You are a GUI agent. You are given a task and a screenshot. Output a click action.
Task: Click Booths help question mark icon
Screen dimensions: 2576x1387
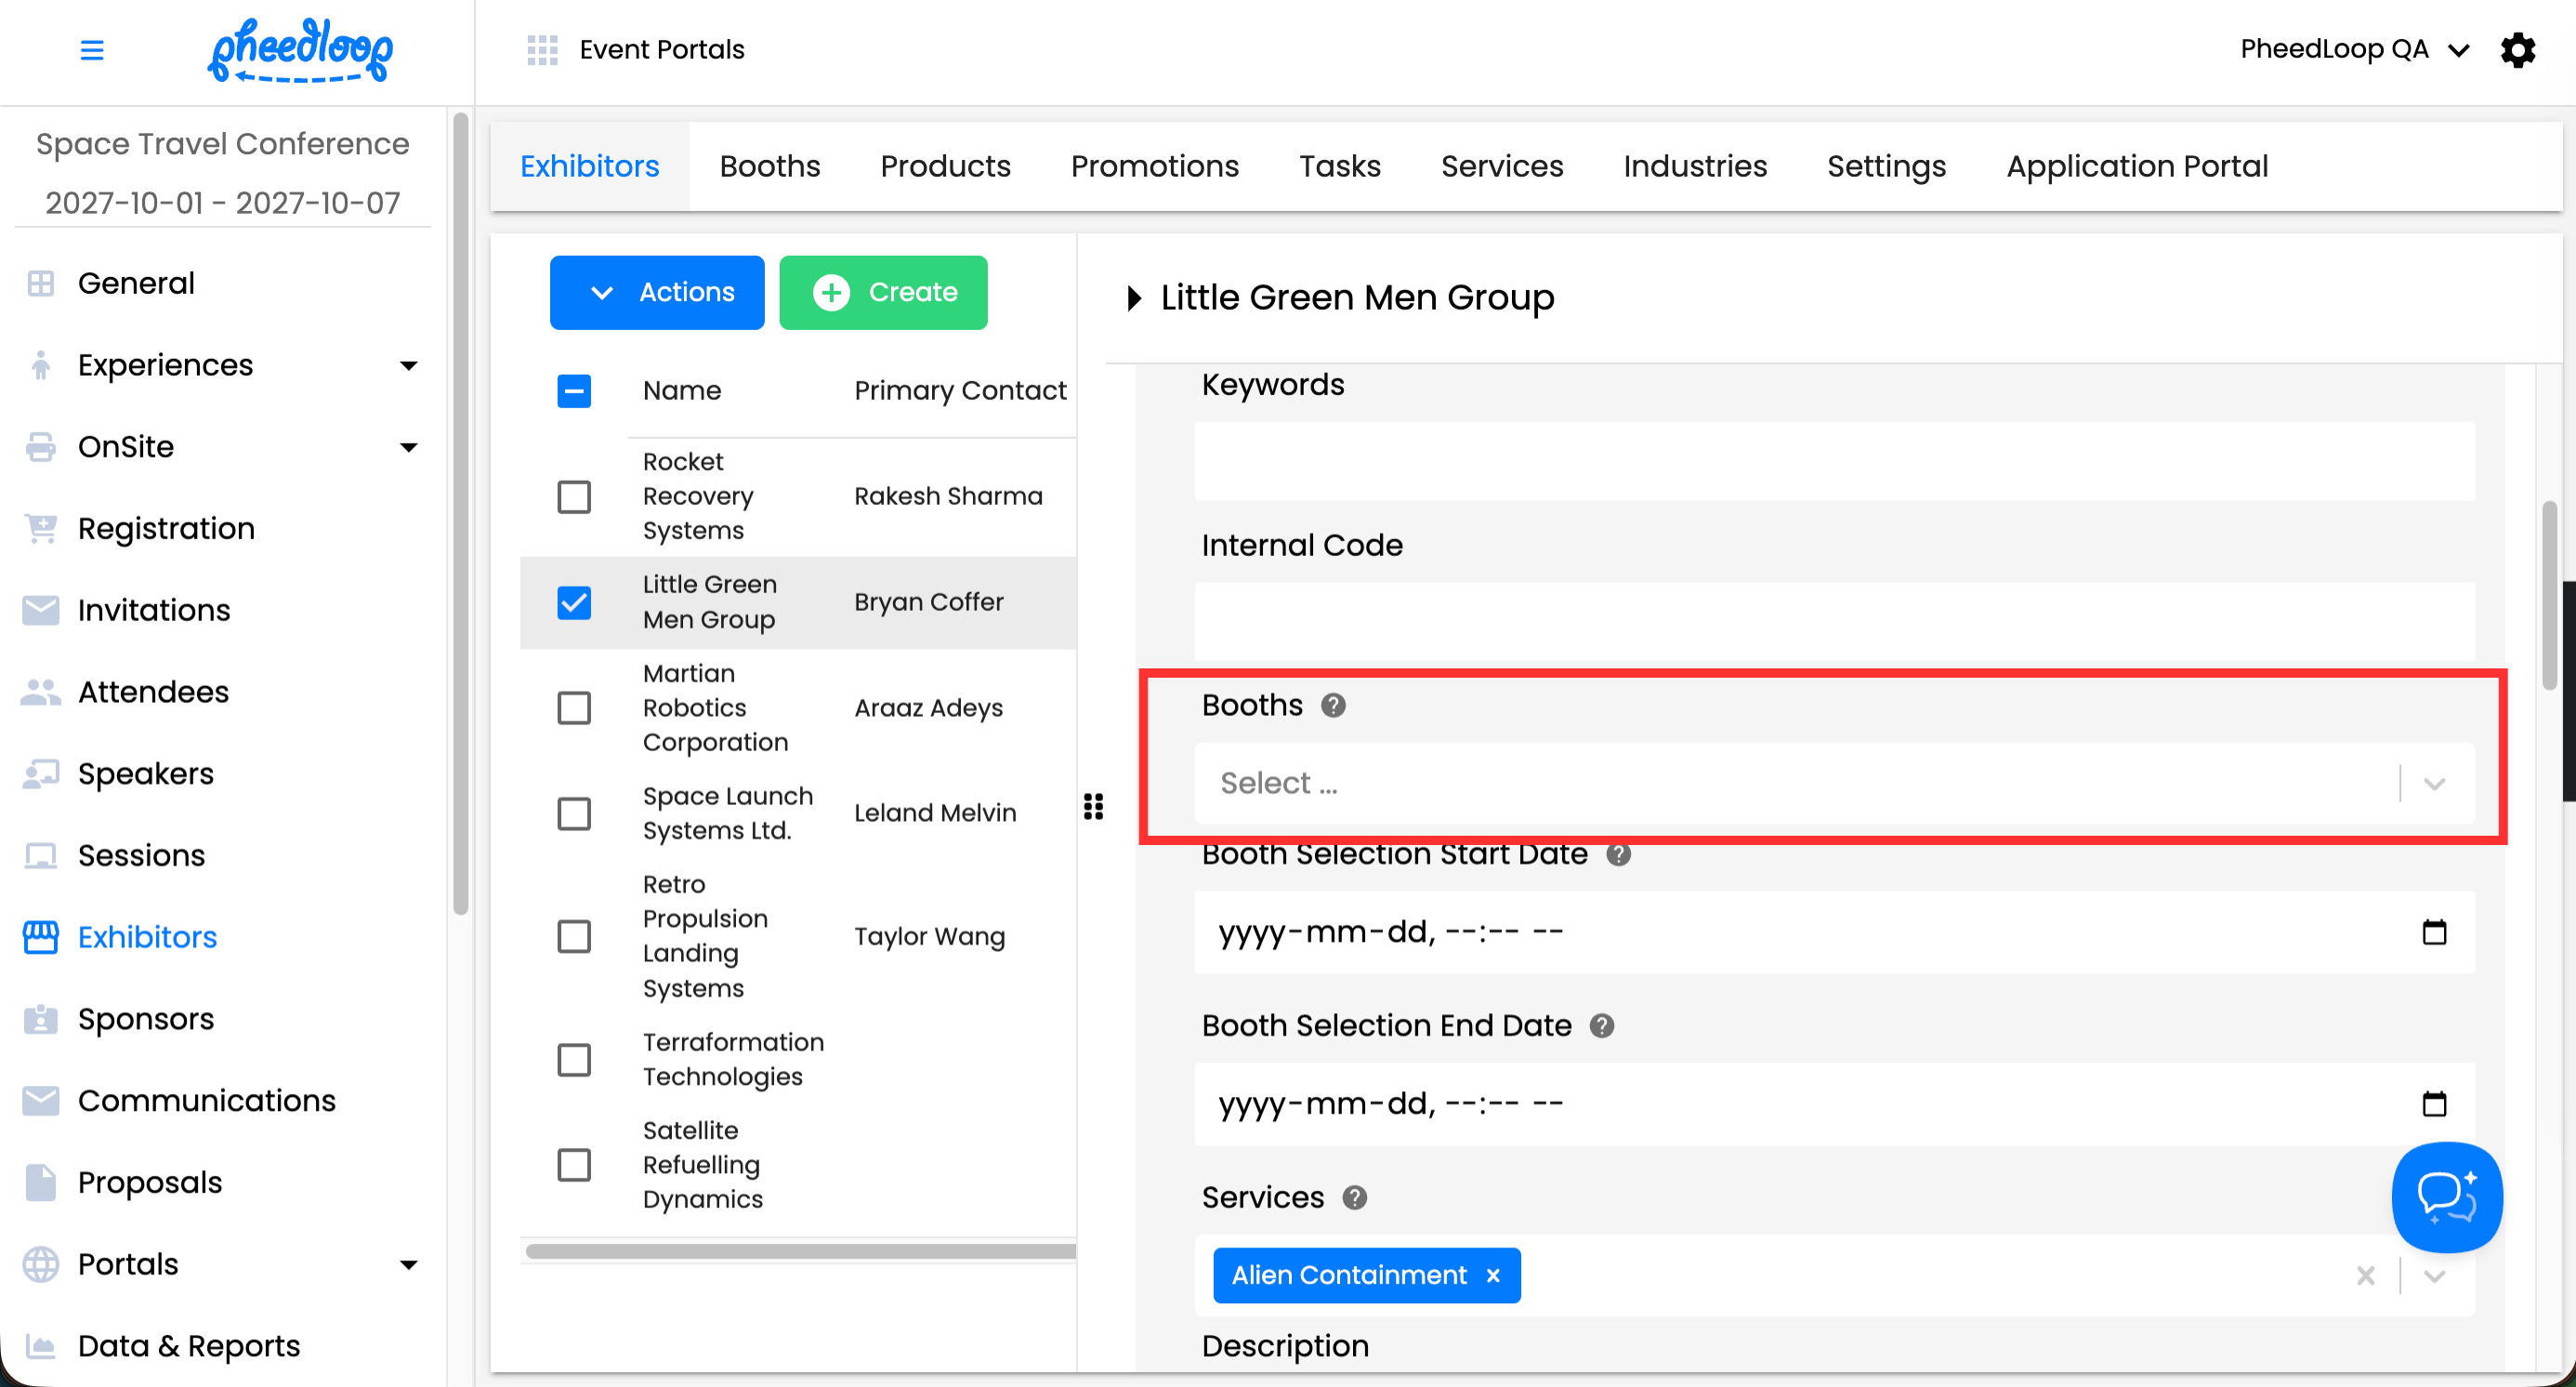[1332, 705]
